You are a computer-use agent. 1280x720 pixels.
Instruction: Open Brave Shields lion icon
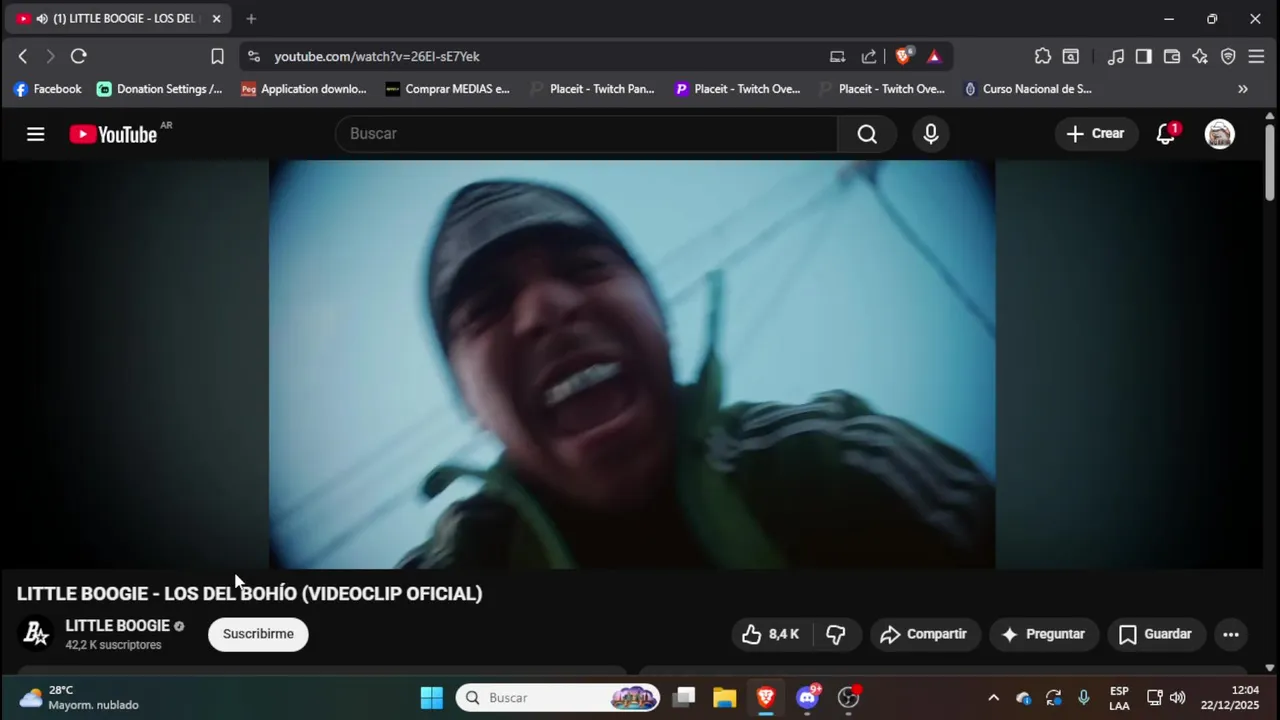click(903, 56)
